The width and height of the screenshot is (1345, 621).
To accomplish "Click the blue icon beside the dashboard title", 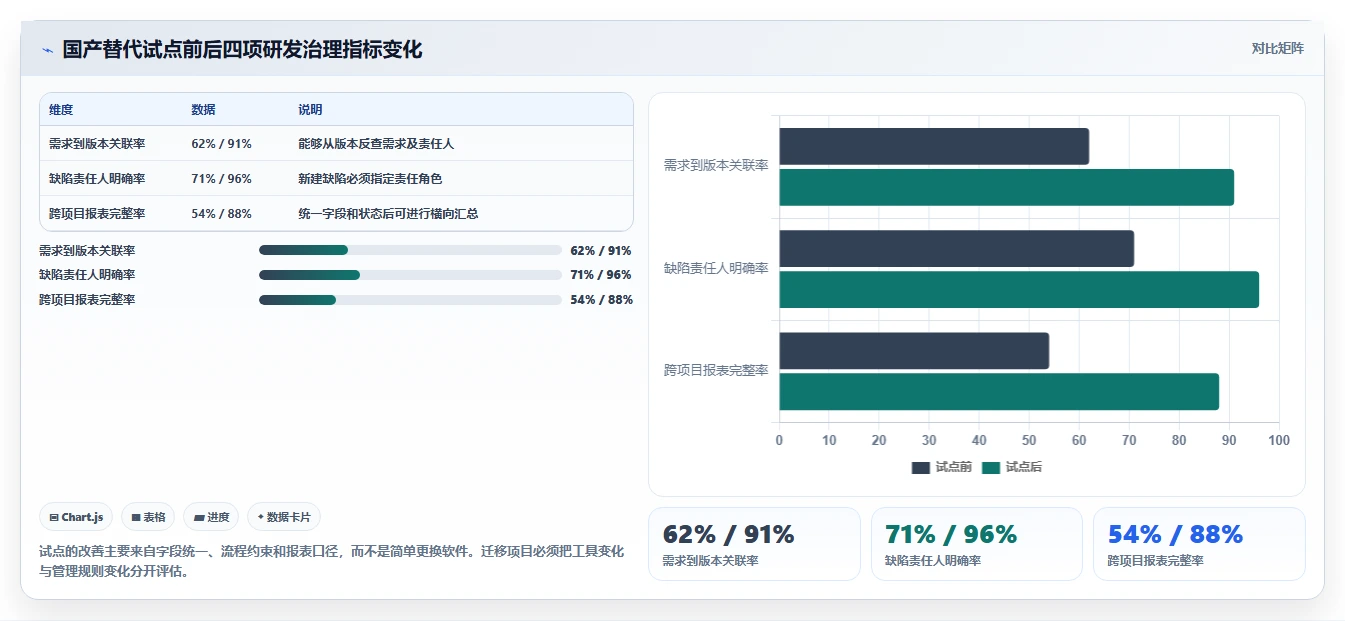I will 47,50.
